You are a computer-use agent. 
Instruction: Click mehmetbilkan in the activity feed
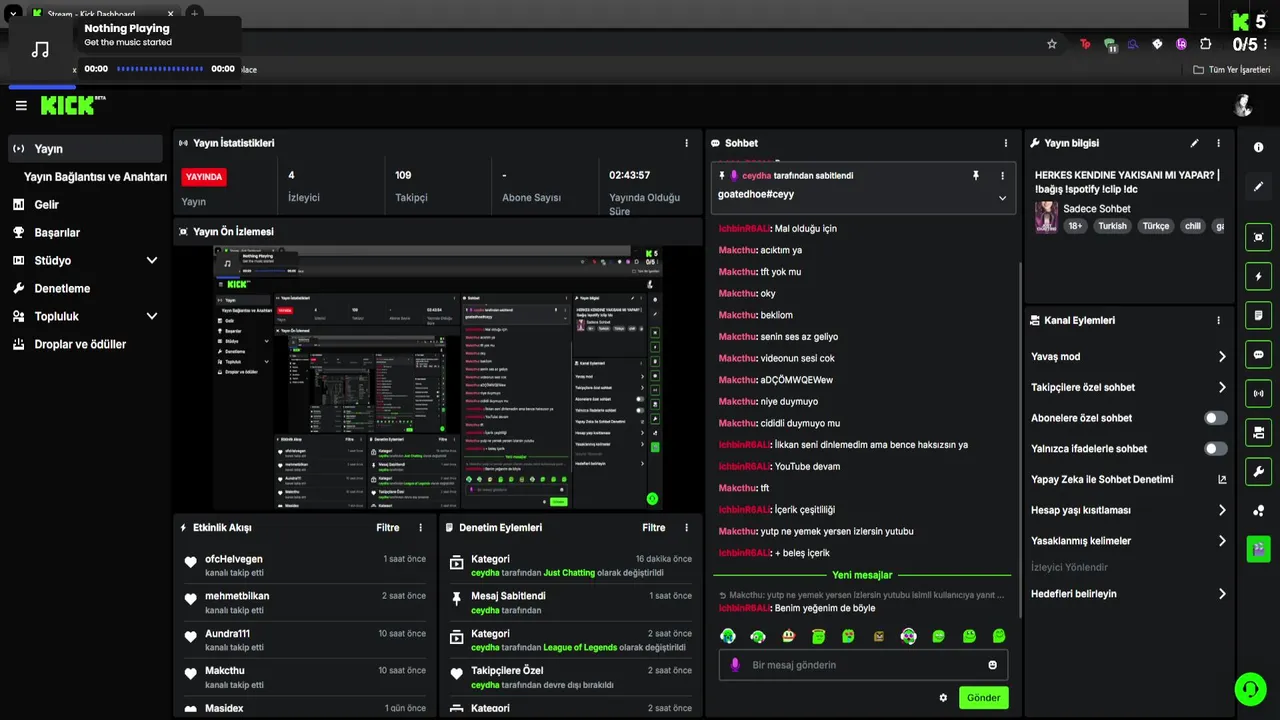click(237, 596)
